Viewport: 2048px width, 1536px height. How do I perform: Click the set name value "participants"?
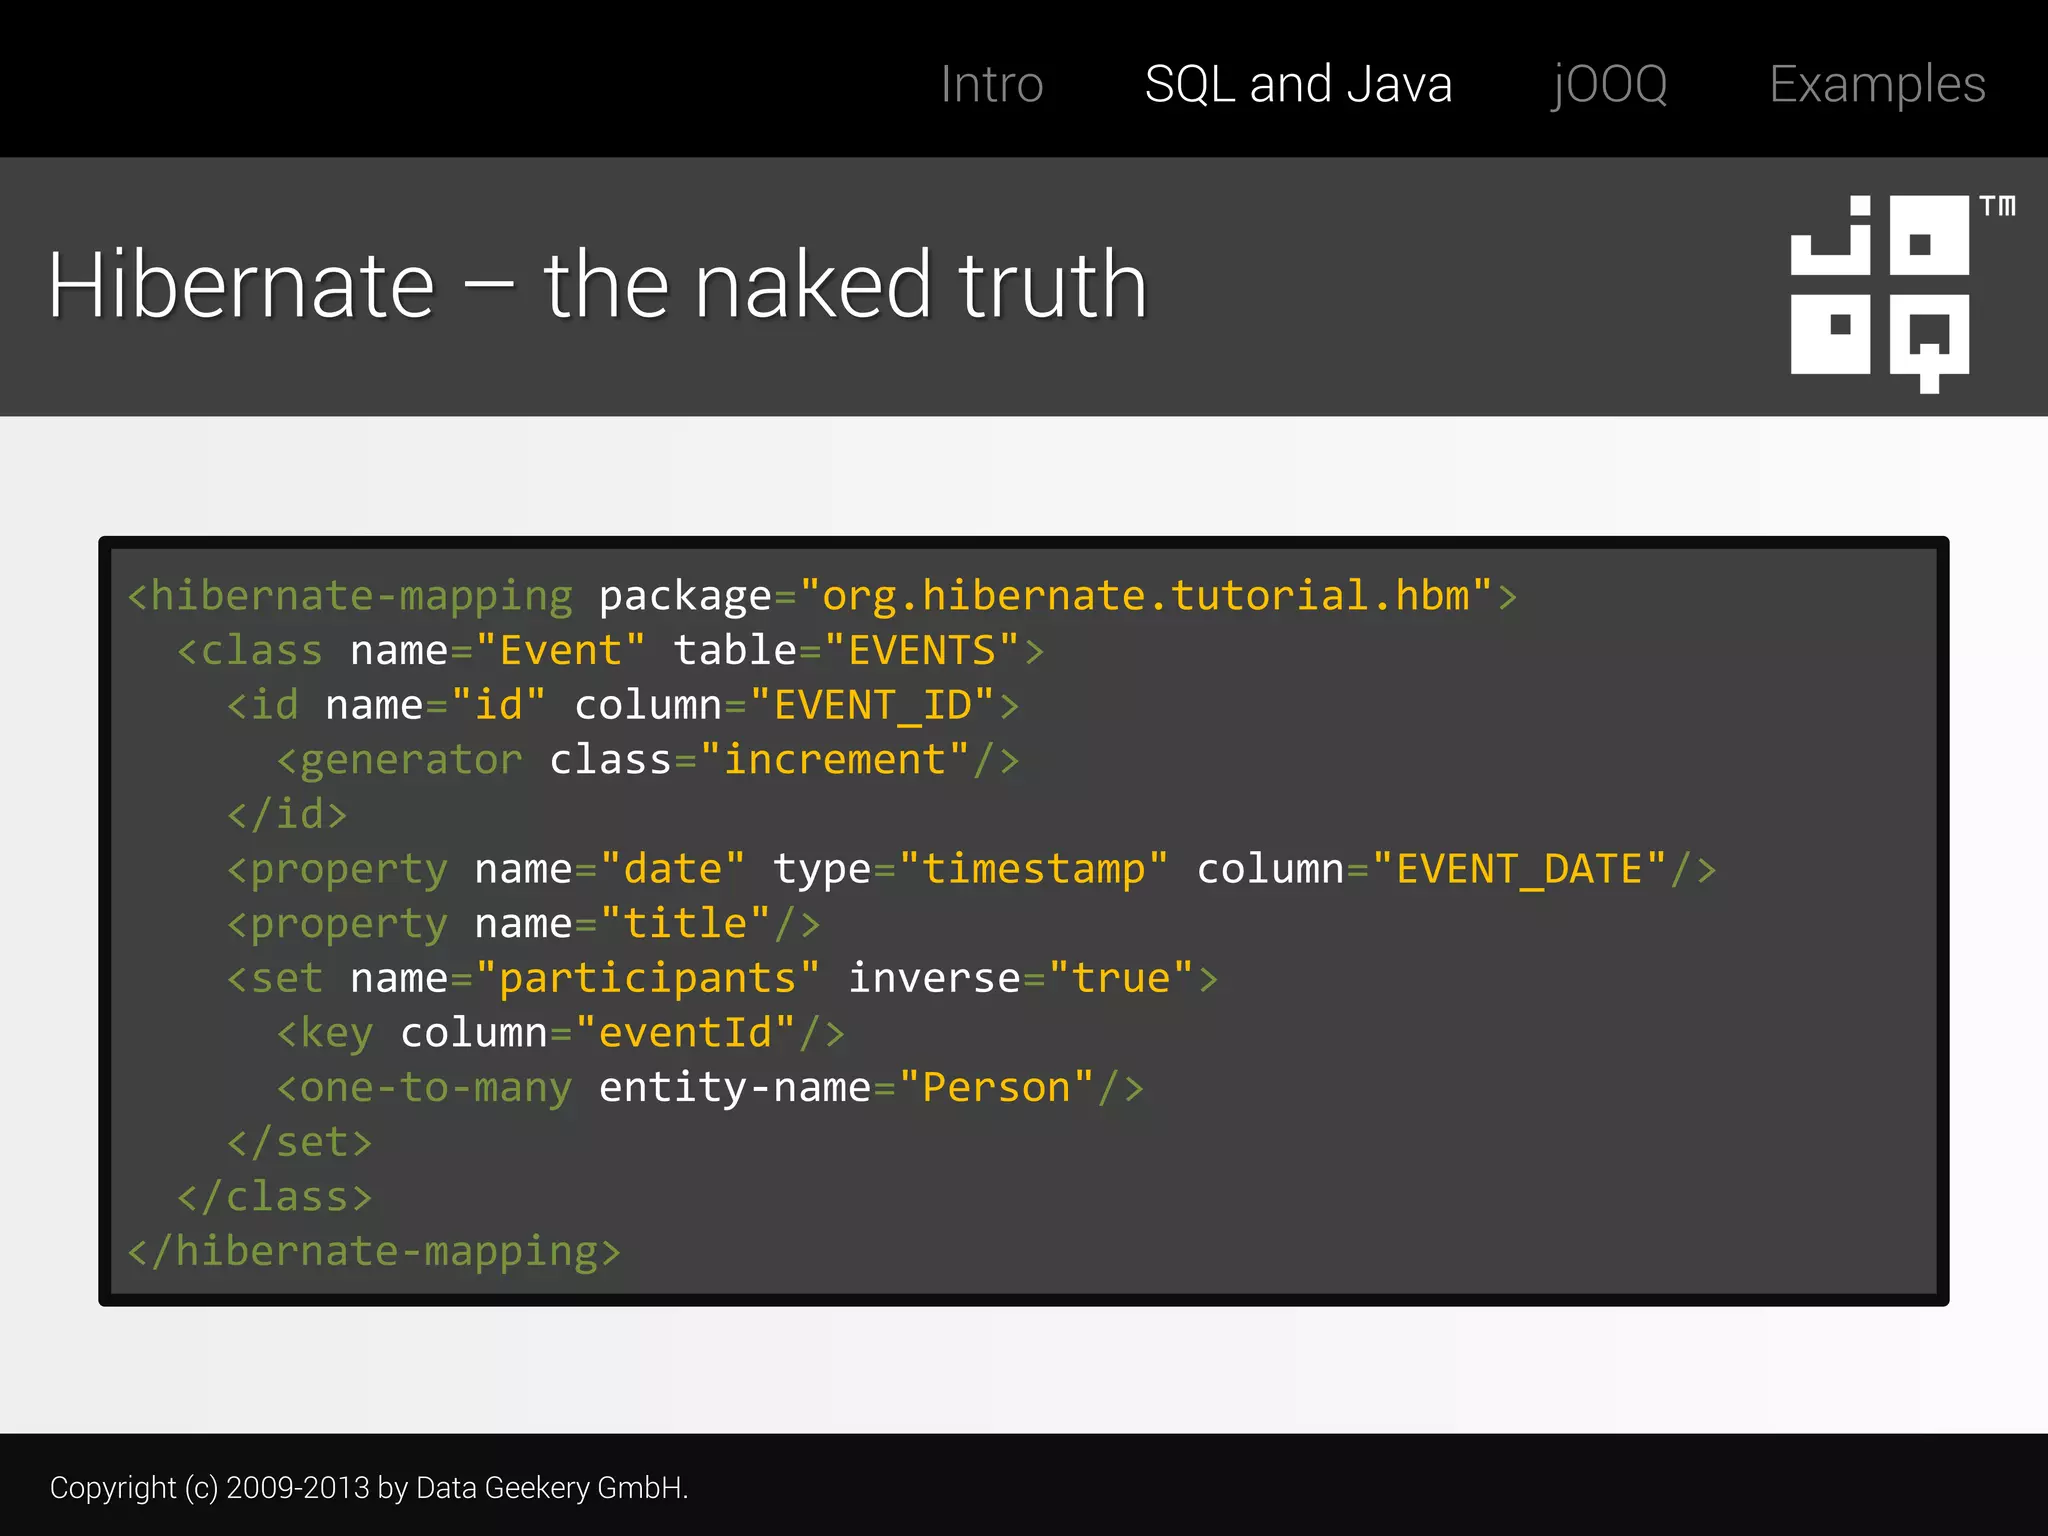click(x=647, y=979)
